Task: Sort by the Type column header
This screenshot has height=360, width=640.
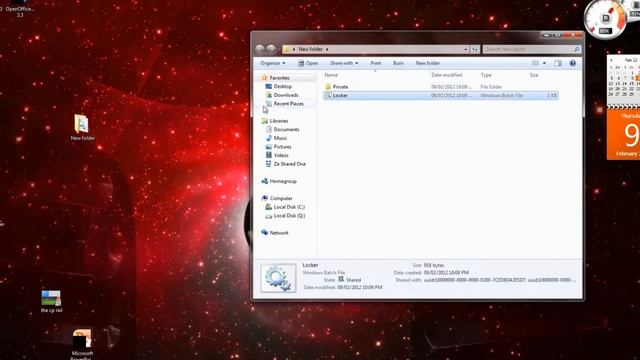Action: (486, 75)
